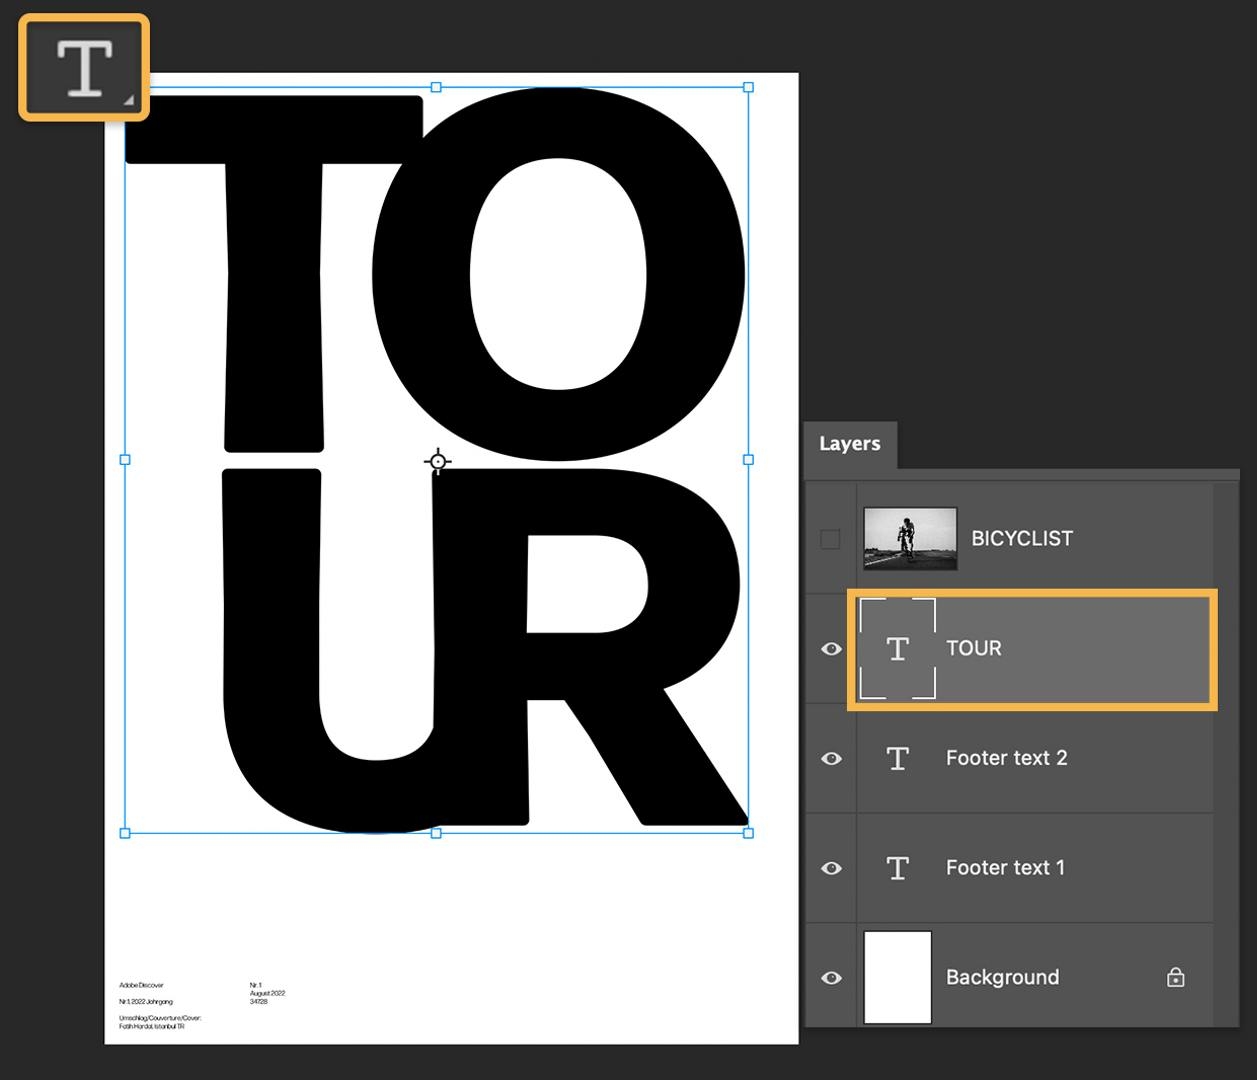Screen dimensions: 1257x1080
Task: Click the Background layer white thumbnail
Action: [x=898, y=977]
